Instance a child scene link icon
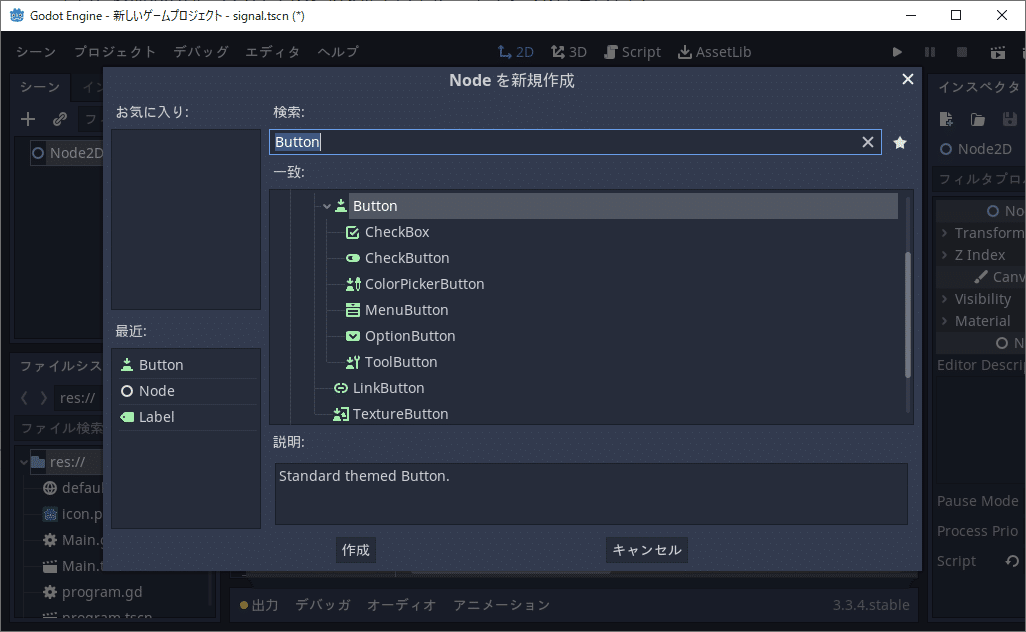 click(60, 119)
